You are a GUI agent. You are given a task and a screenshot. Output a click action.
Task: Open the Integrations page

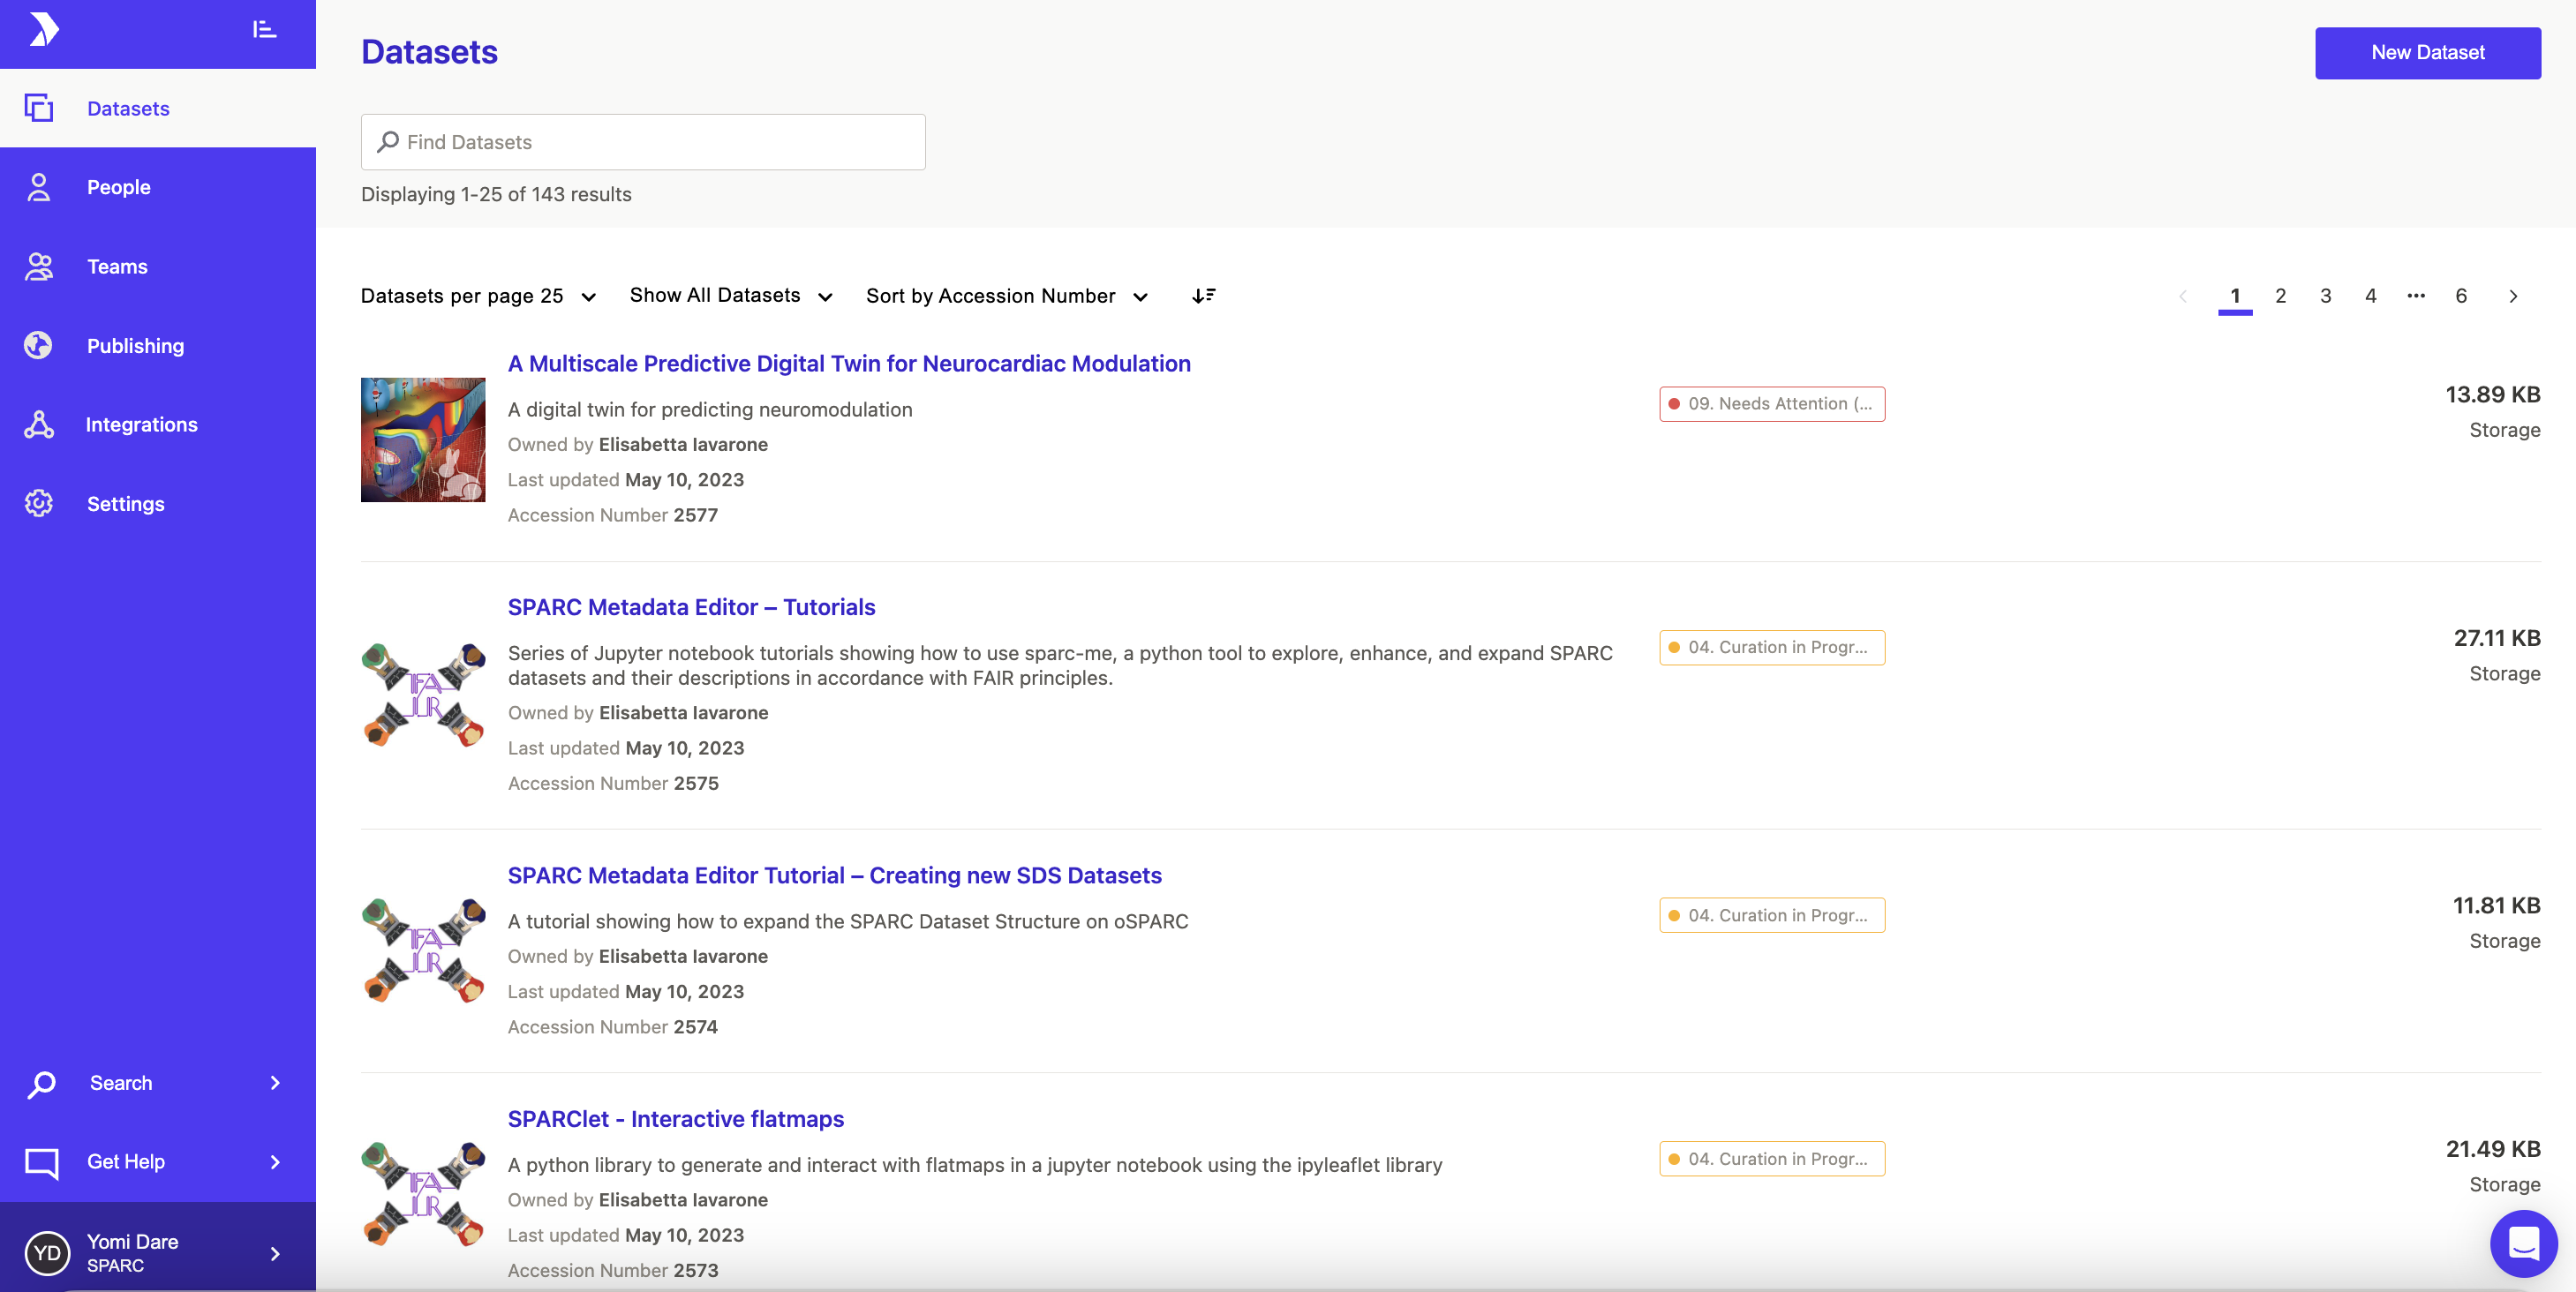(141, 424)
